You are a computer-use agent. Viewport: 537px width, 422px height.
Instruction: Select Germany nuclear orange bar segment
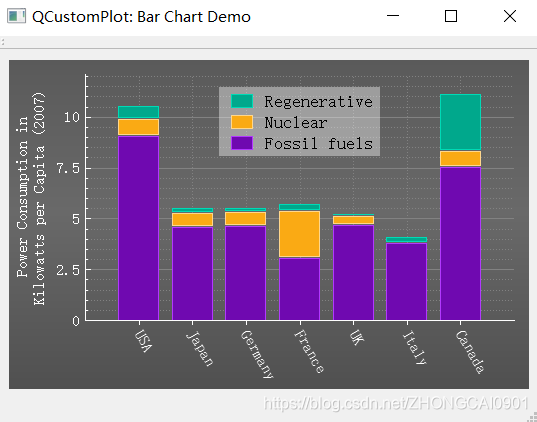pos(246,218)
